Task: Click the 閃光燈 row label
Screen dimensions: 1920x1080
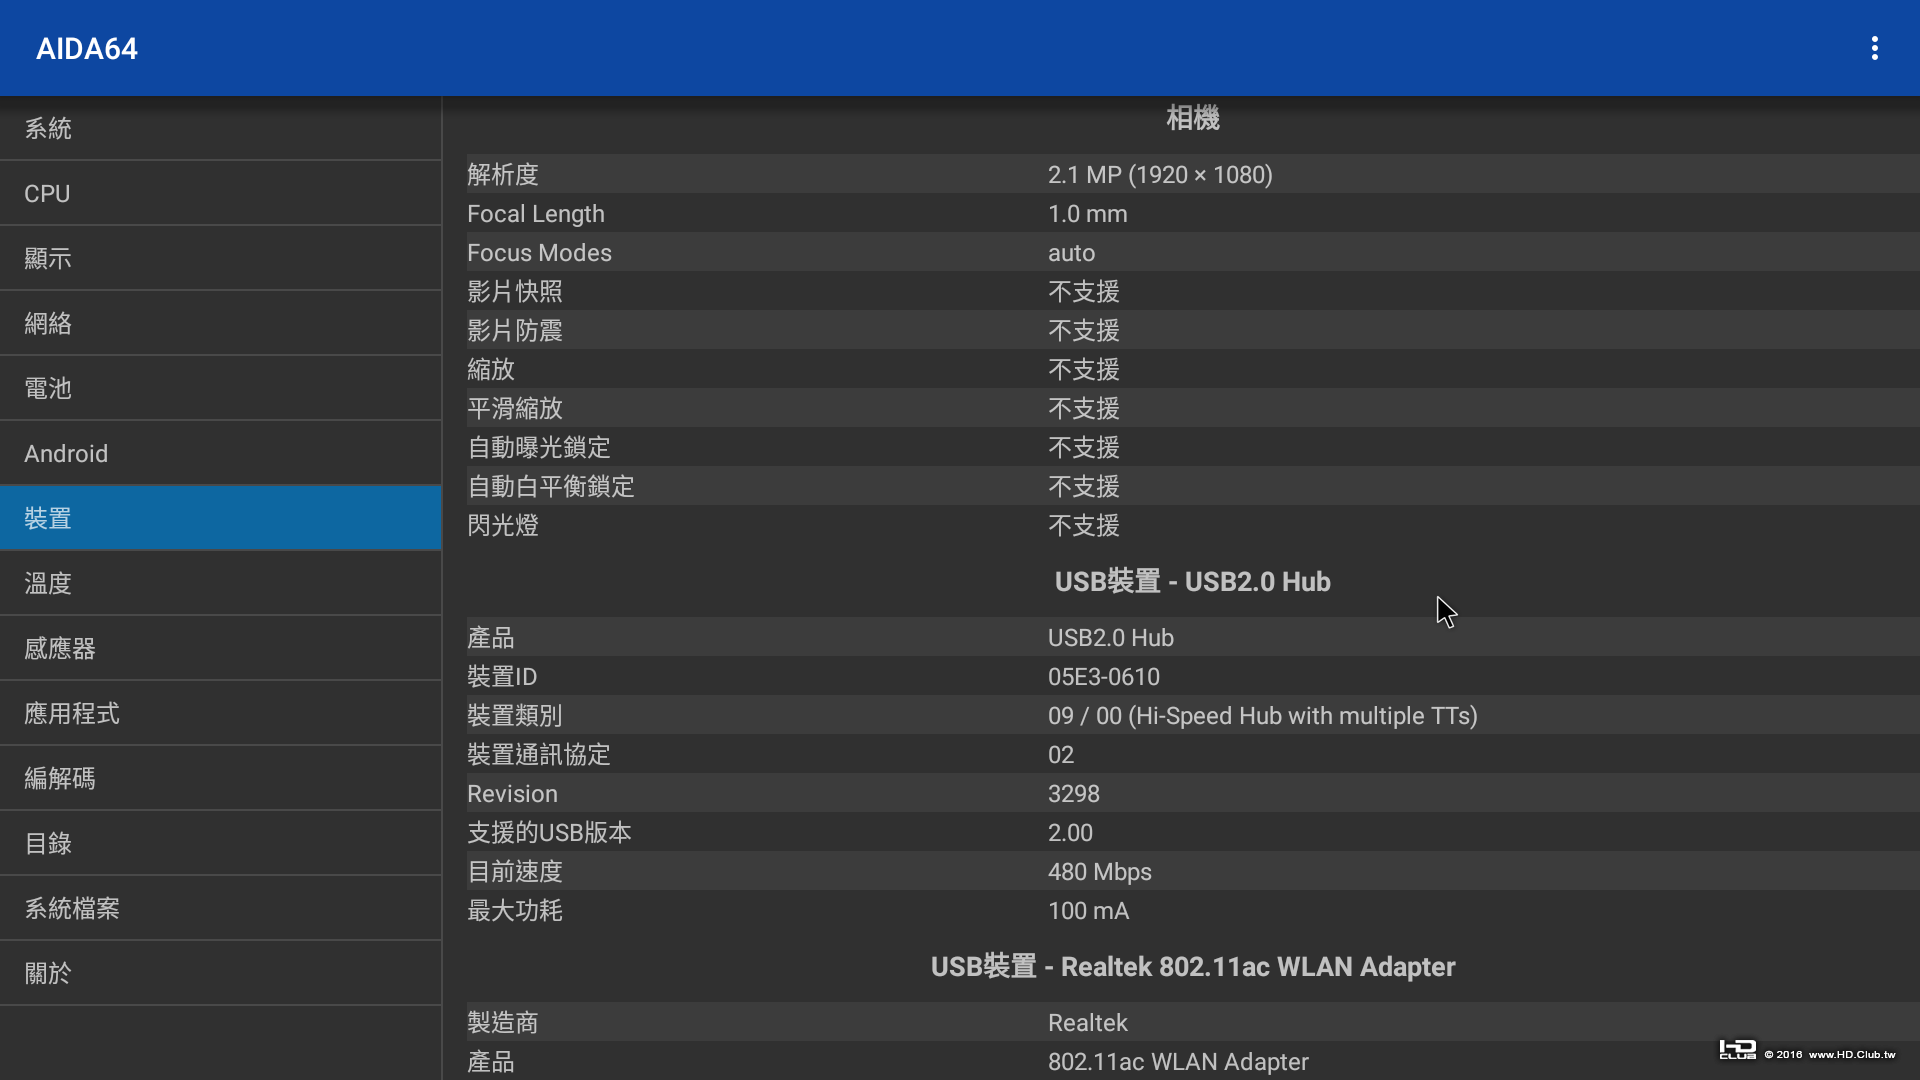Action: (x=503, y=525)
